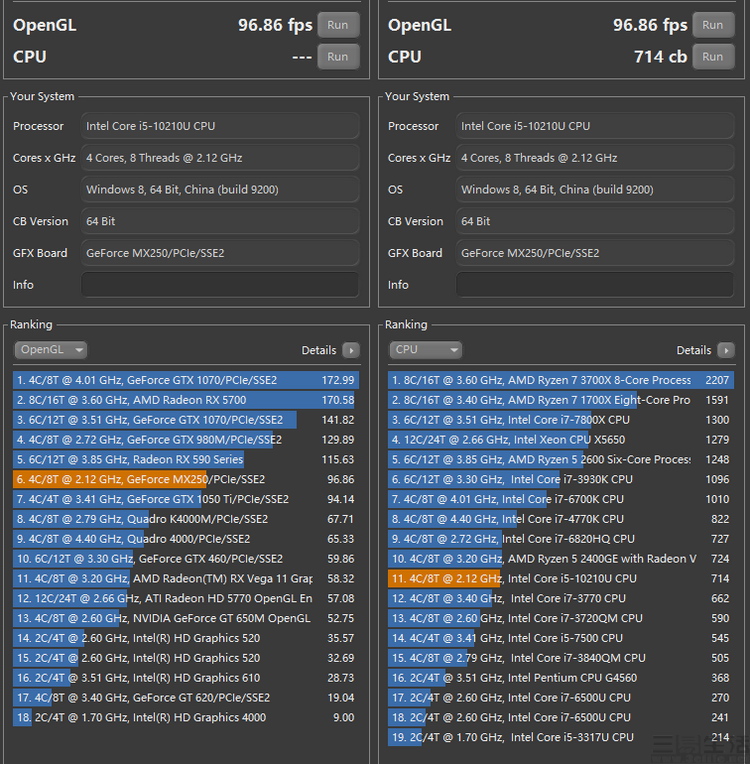Viewport: 750px width, 764px height.
Task: Click left Processor field Intel Core i5-10210U
Action: coord(220,126)
